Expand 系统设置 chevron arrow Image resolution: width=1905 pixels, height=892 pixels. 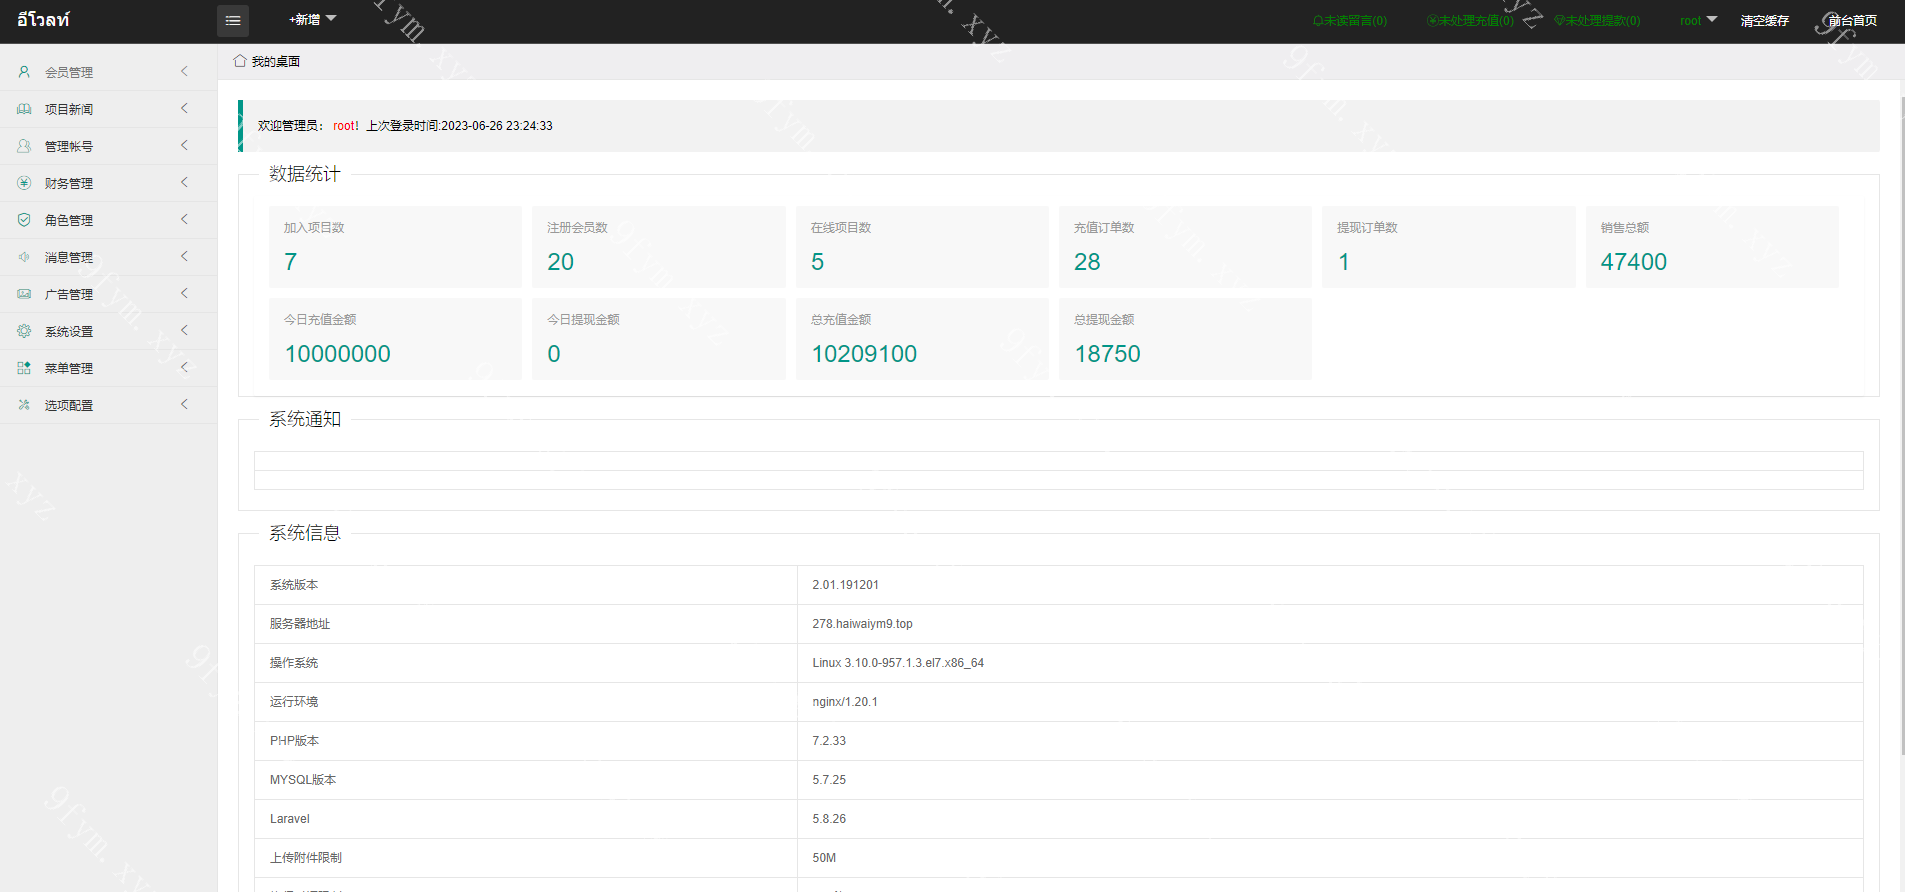click(x=184, y=330)
